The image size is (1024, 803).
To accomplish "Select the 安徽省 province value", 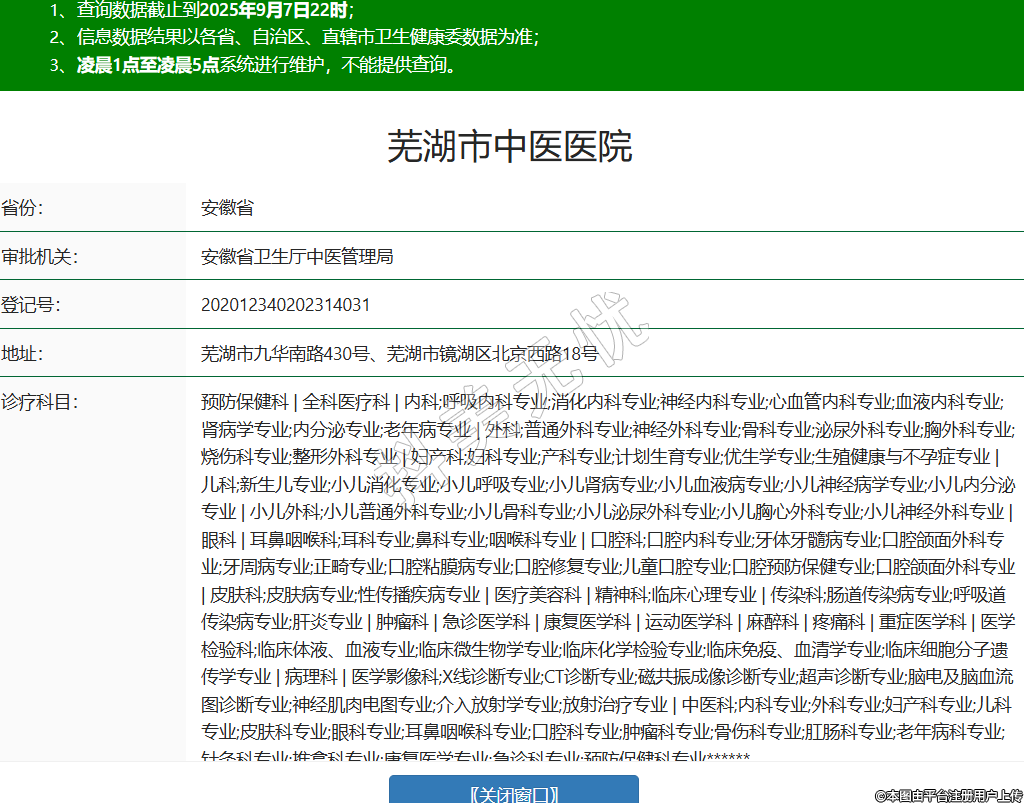I will [x=227, y=208].
